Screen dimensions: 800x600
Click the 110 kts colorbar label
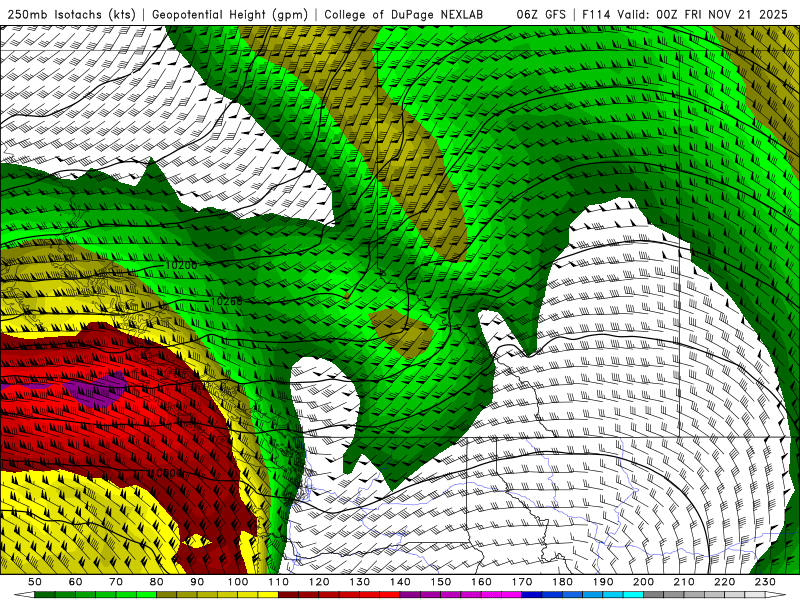tap(278, 582)
